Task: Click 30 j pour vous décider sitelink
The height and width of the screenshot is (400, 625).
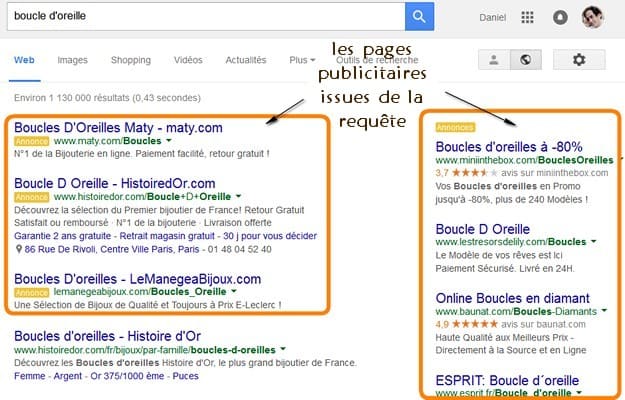Action: 270,236
